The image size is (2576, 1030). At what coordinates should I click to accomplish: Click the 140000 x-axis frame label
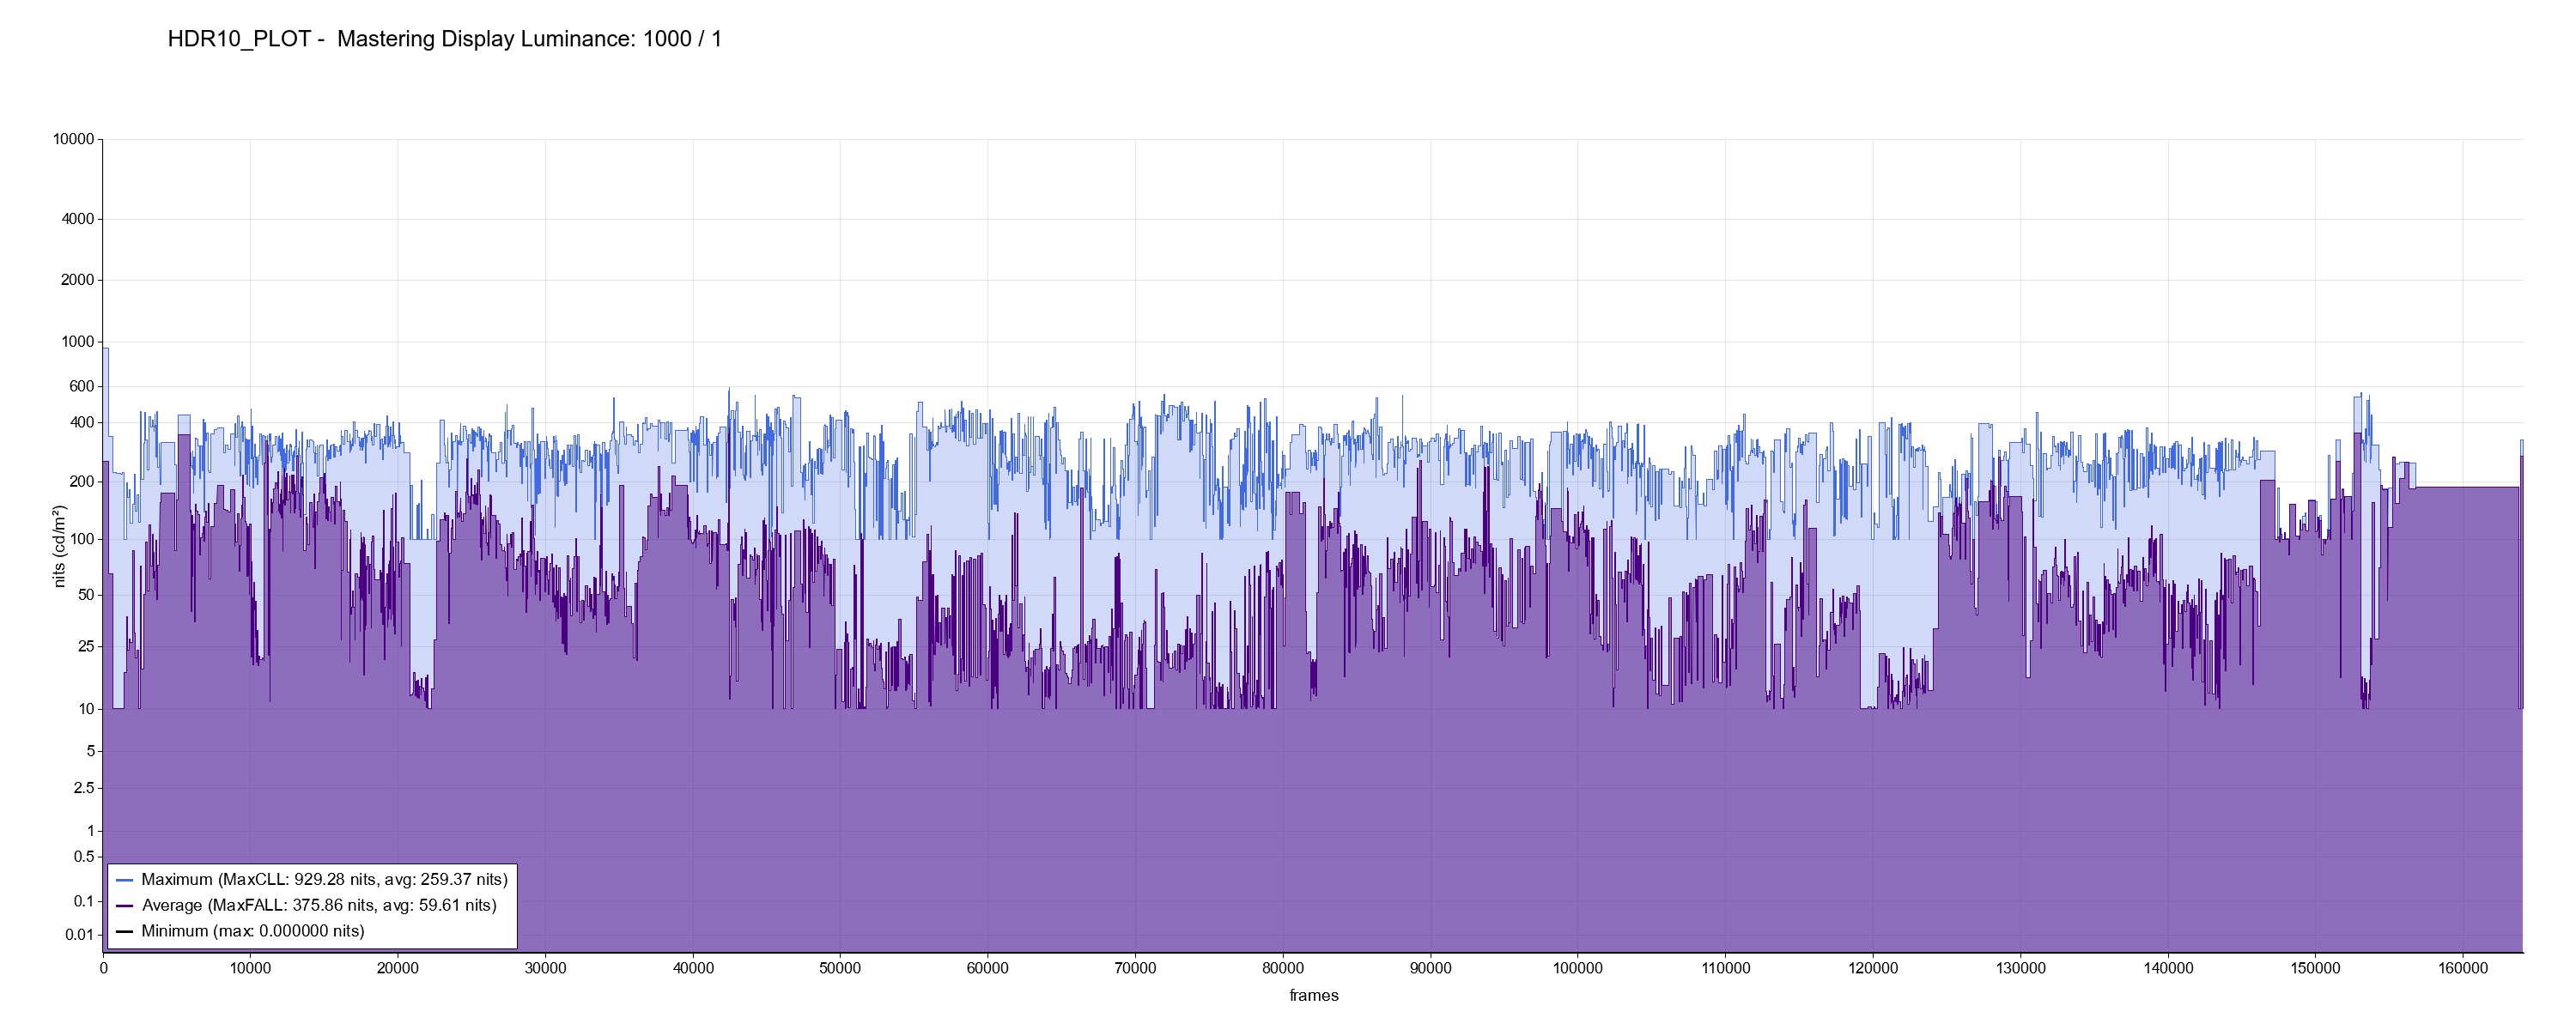(2168, 968)
